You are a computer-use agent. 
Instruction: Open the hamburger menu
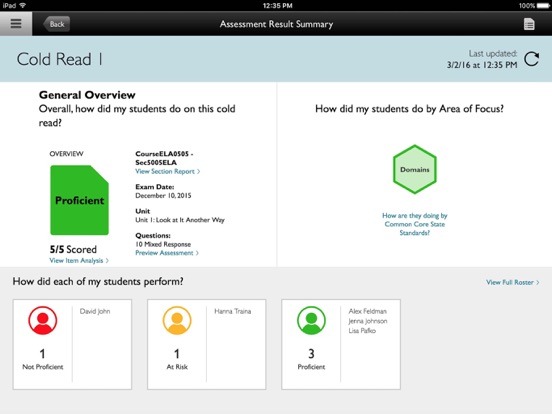(16, 24)
